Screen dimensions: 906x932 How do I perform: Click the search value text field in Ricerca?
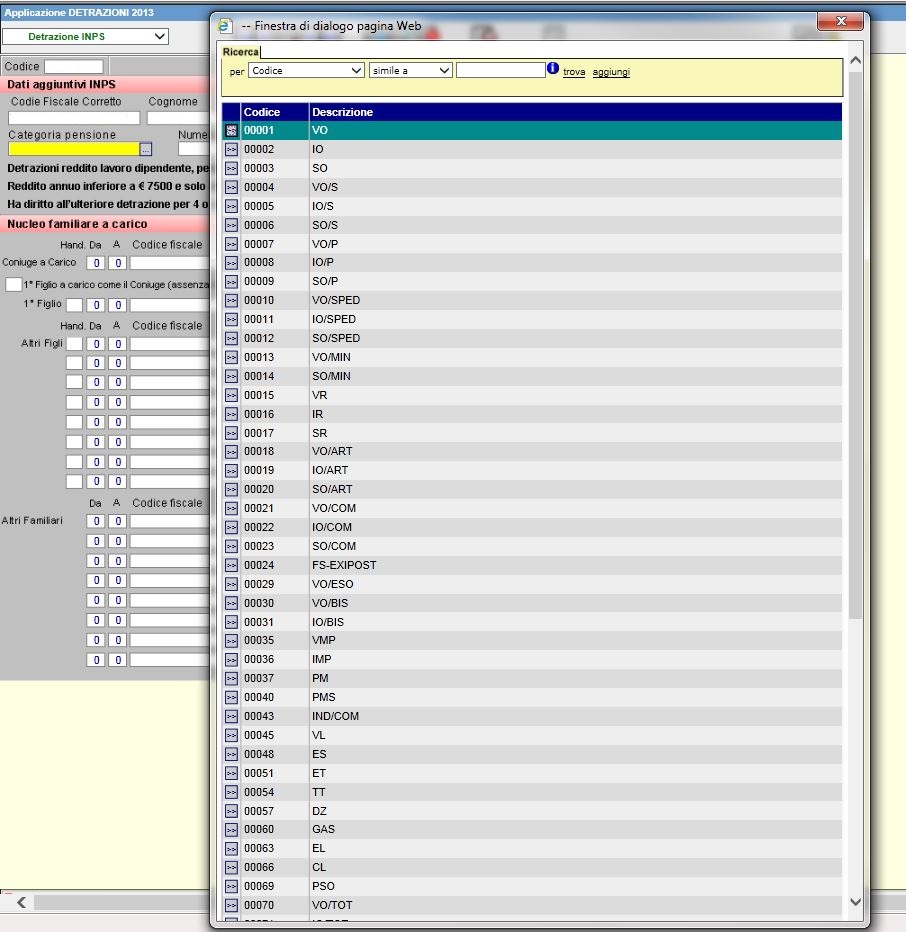point(499,71)
